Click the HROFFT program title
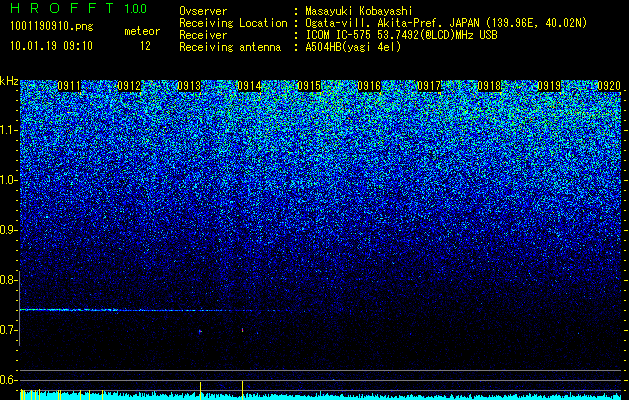This screenshot has height=400, width=629. (x=61, y=8)
